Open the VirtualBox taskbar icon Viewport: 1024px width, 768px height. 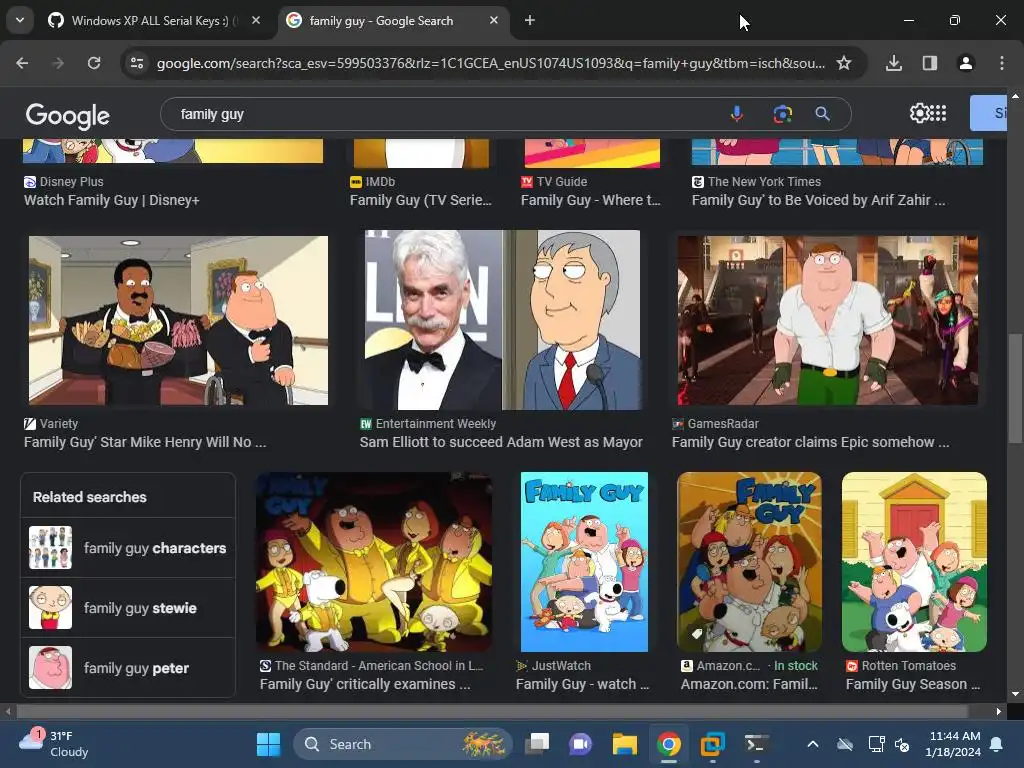712,744
